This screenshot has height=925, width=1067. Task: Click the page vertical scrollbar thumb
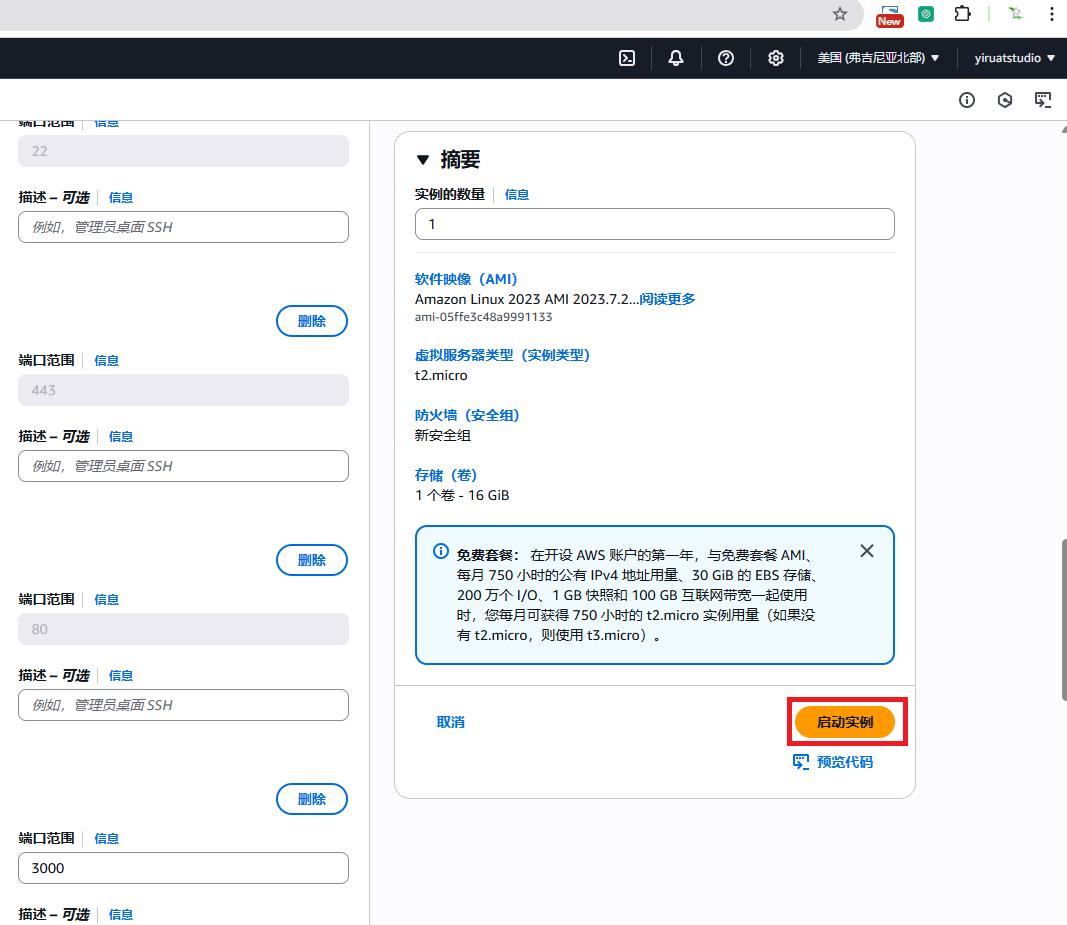coord(1064,619)
